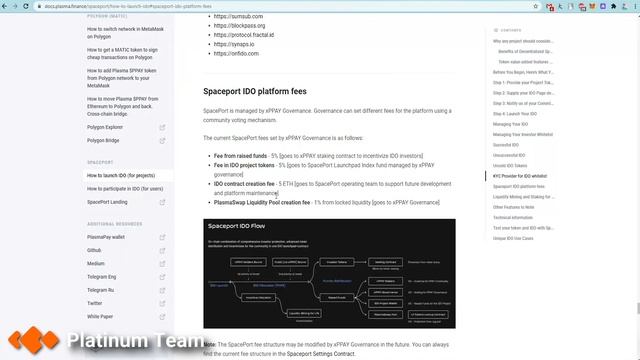Jump to 'KYC Provider for IDO whitelist' in contents
Viewport: 640px width, 360px height.
[520, 176]
